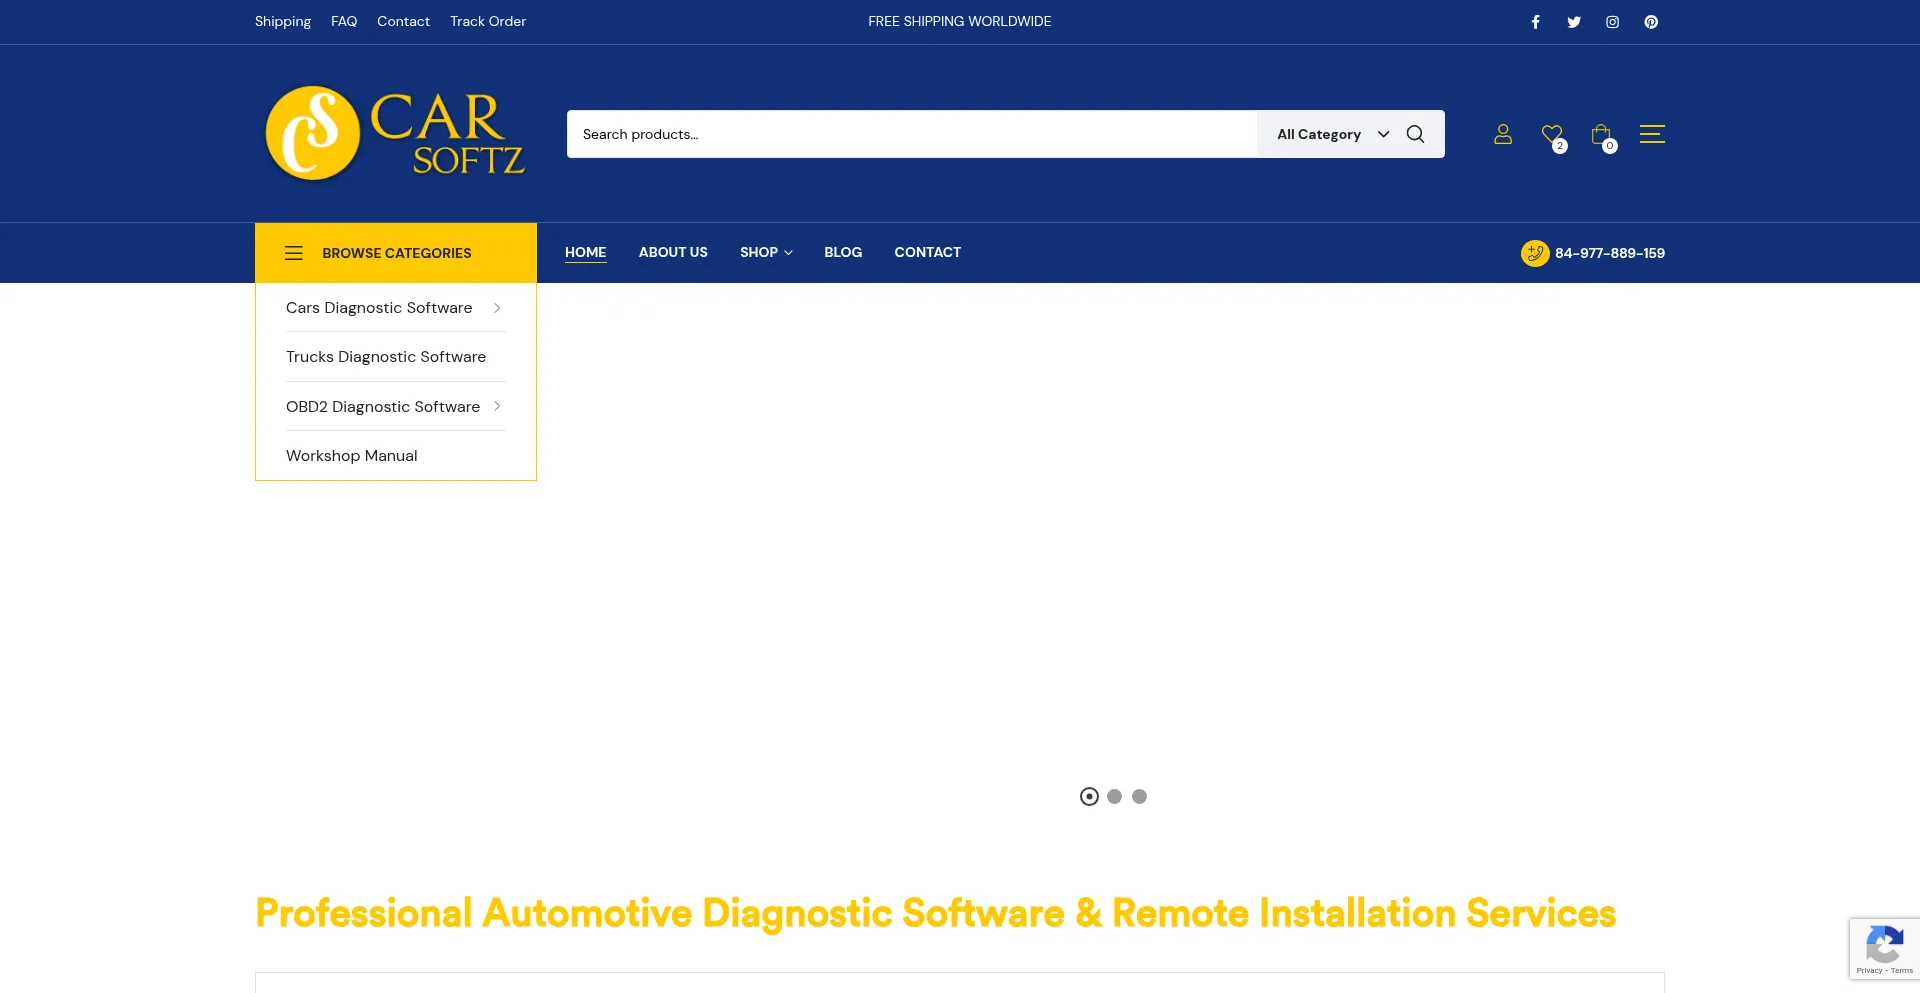This screenshot has height=993, width=1920.
Task: Open the Facebook social icon
Action: [x=1535, y=22]
